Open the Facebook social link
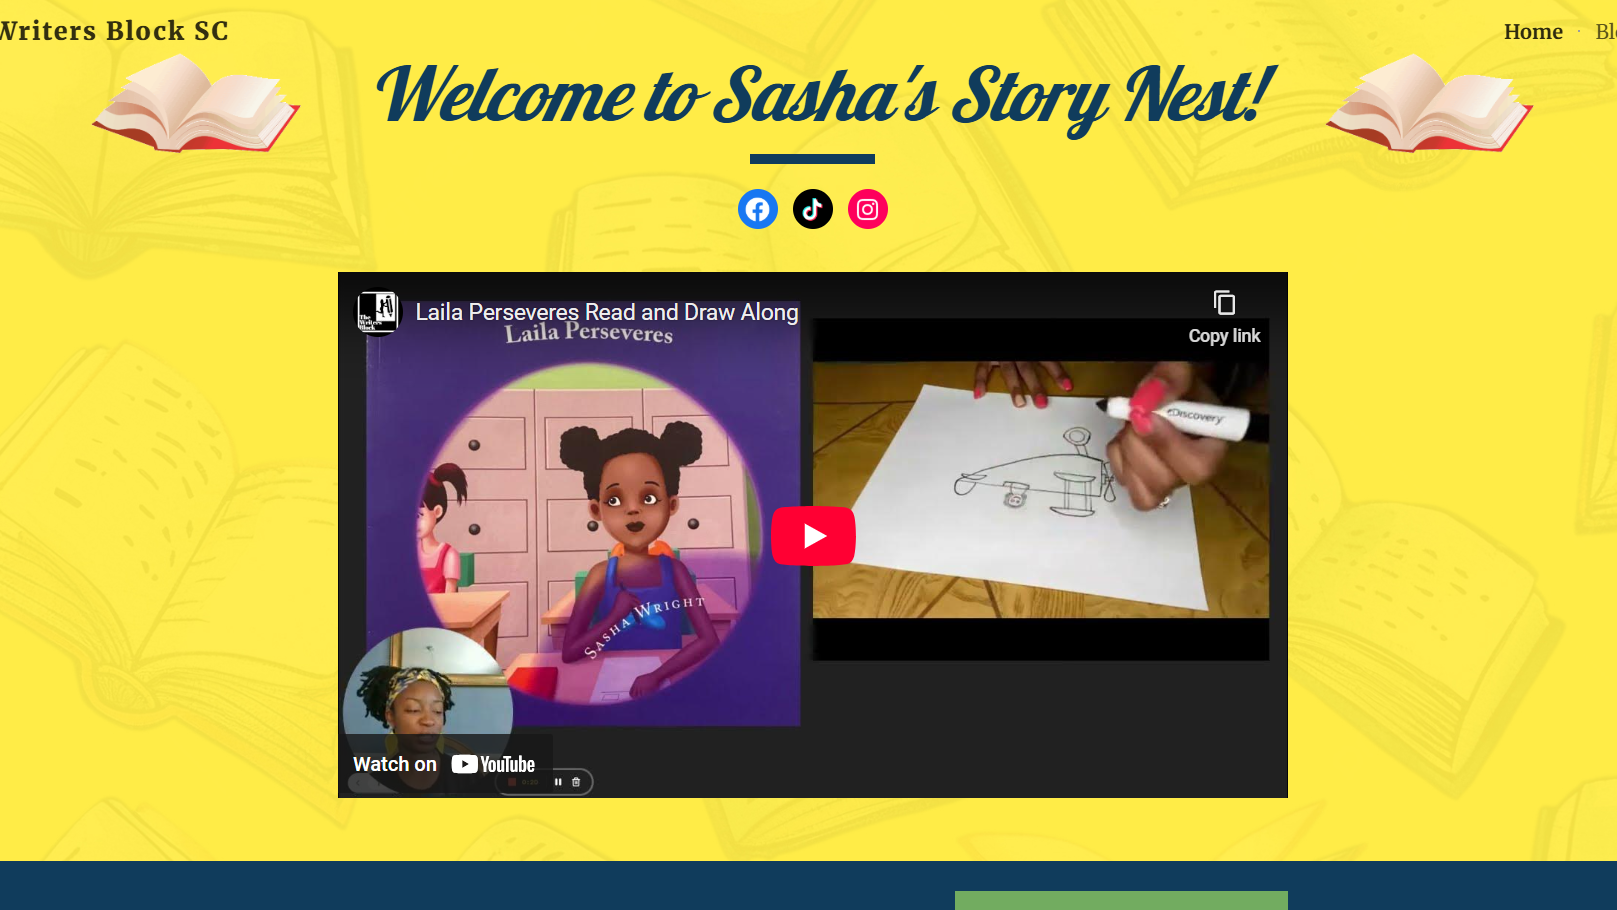 point(757,209)
